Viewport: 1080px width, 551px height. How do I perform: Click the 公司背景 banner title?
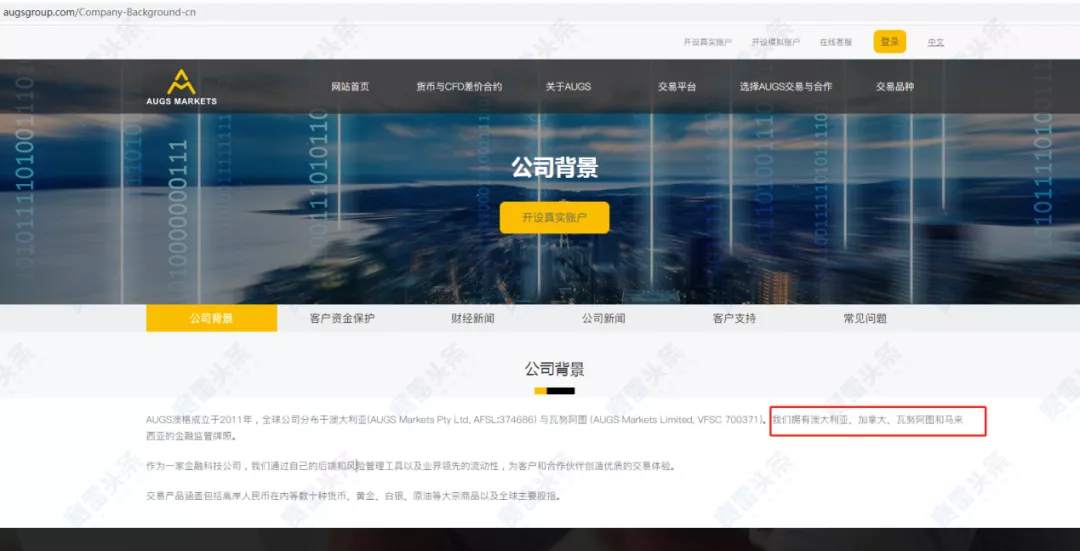tap(554, 167)
